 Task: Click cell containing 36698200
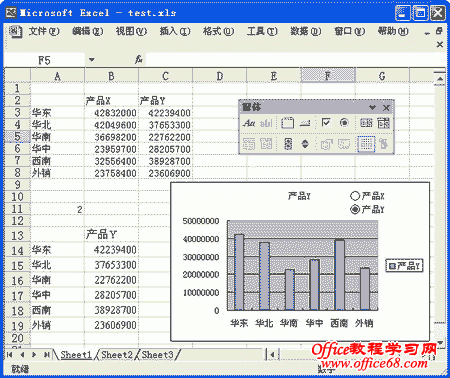click(x=111, y=137)
